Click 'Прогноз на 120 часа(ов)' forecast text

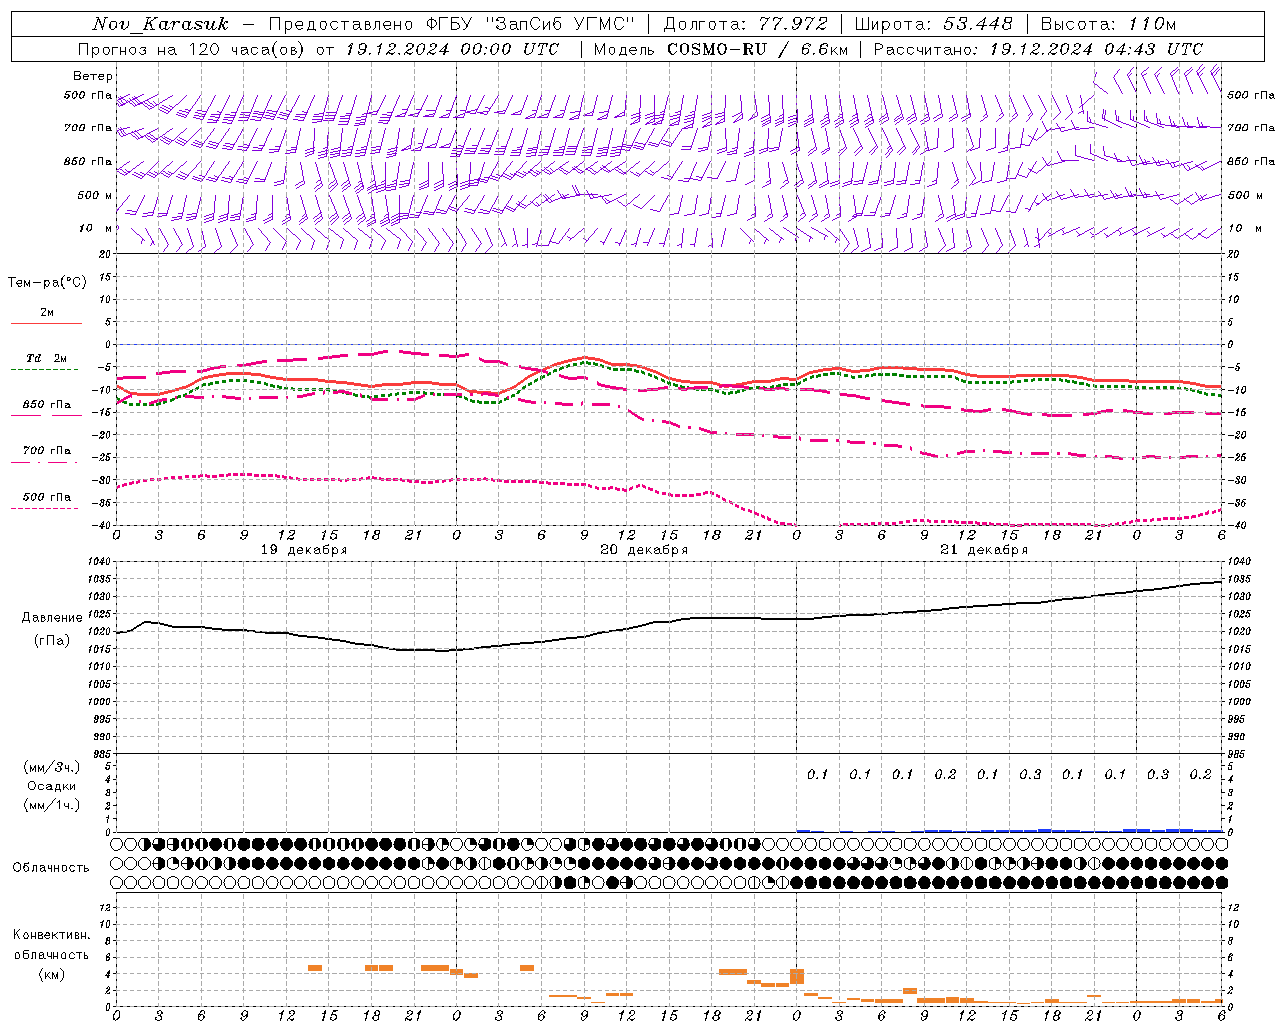[x=193, y=49]
